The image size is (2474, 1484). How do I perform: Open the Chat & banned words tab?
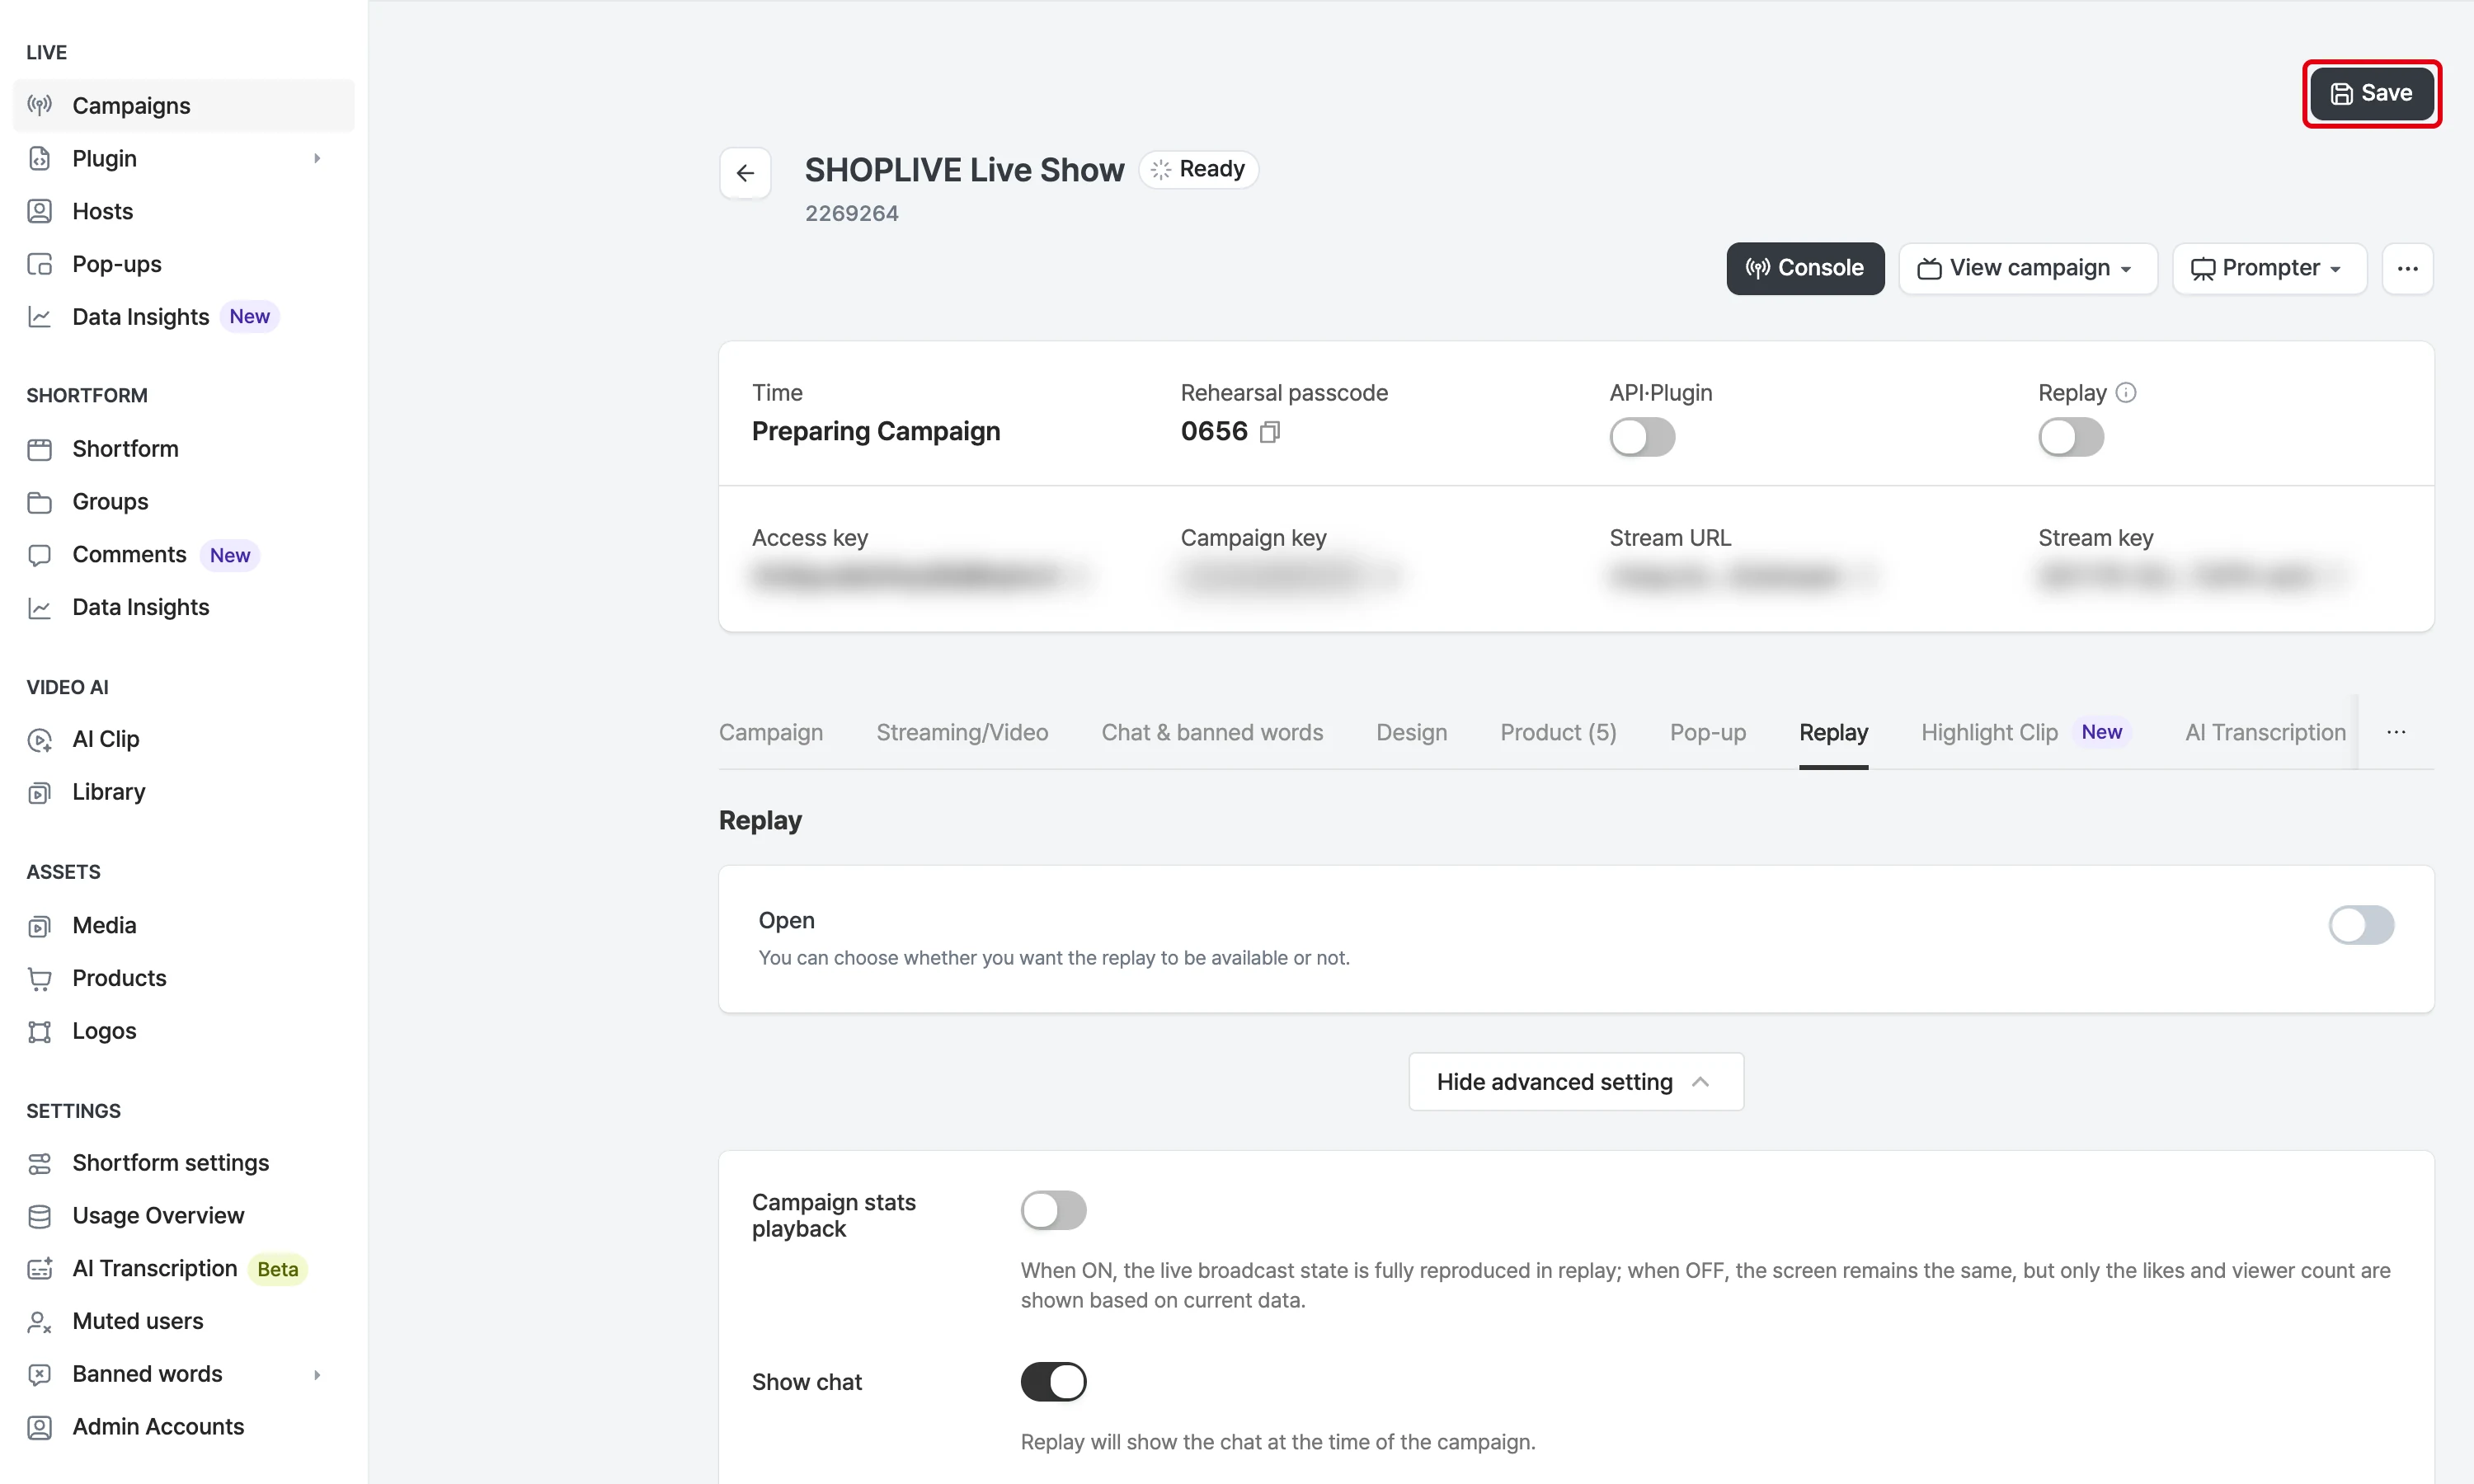pyautogui.click(x=1212, y=733)
